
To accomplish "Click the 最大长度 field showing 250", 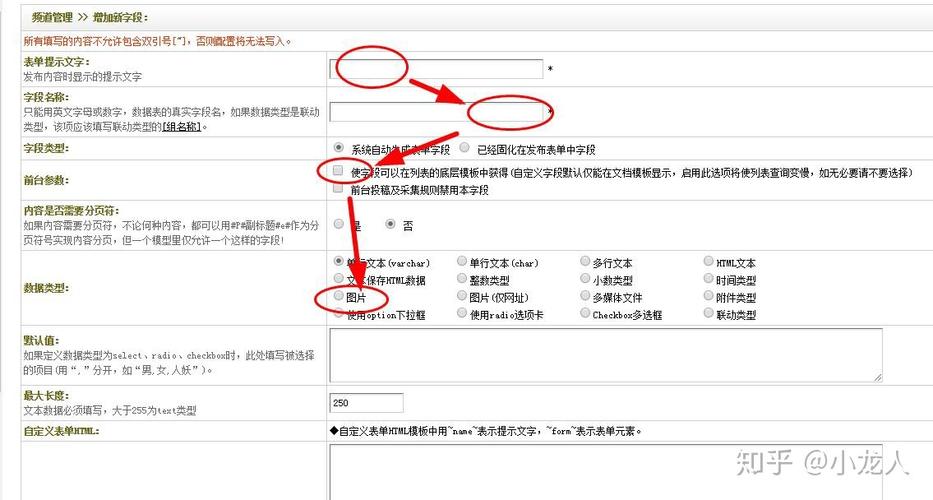I will [x=366, y=403].
